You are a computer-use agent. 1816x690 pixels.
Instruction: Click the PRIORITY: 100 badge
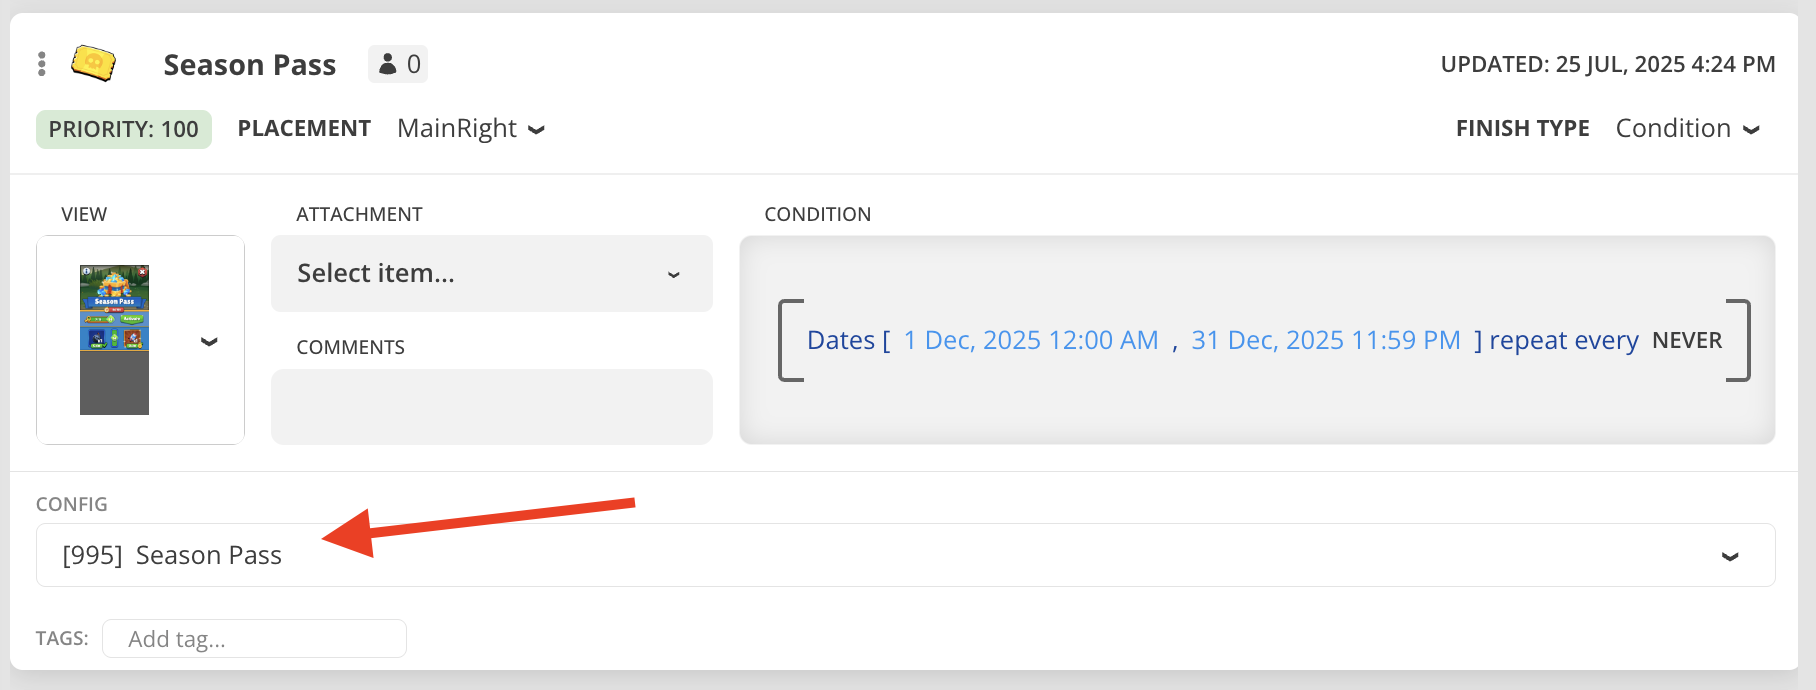(123, 128)
